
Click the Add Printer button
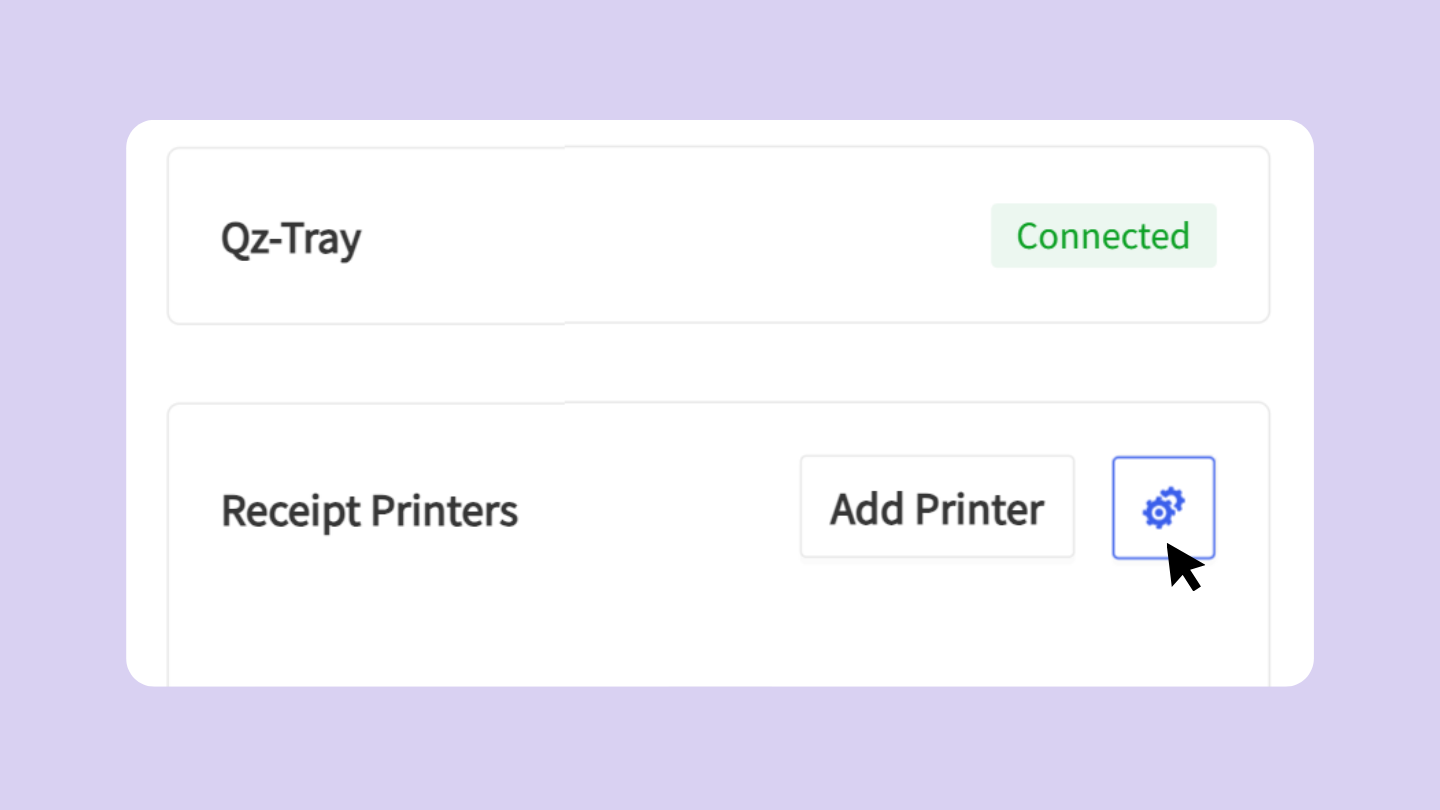[936, 507]
